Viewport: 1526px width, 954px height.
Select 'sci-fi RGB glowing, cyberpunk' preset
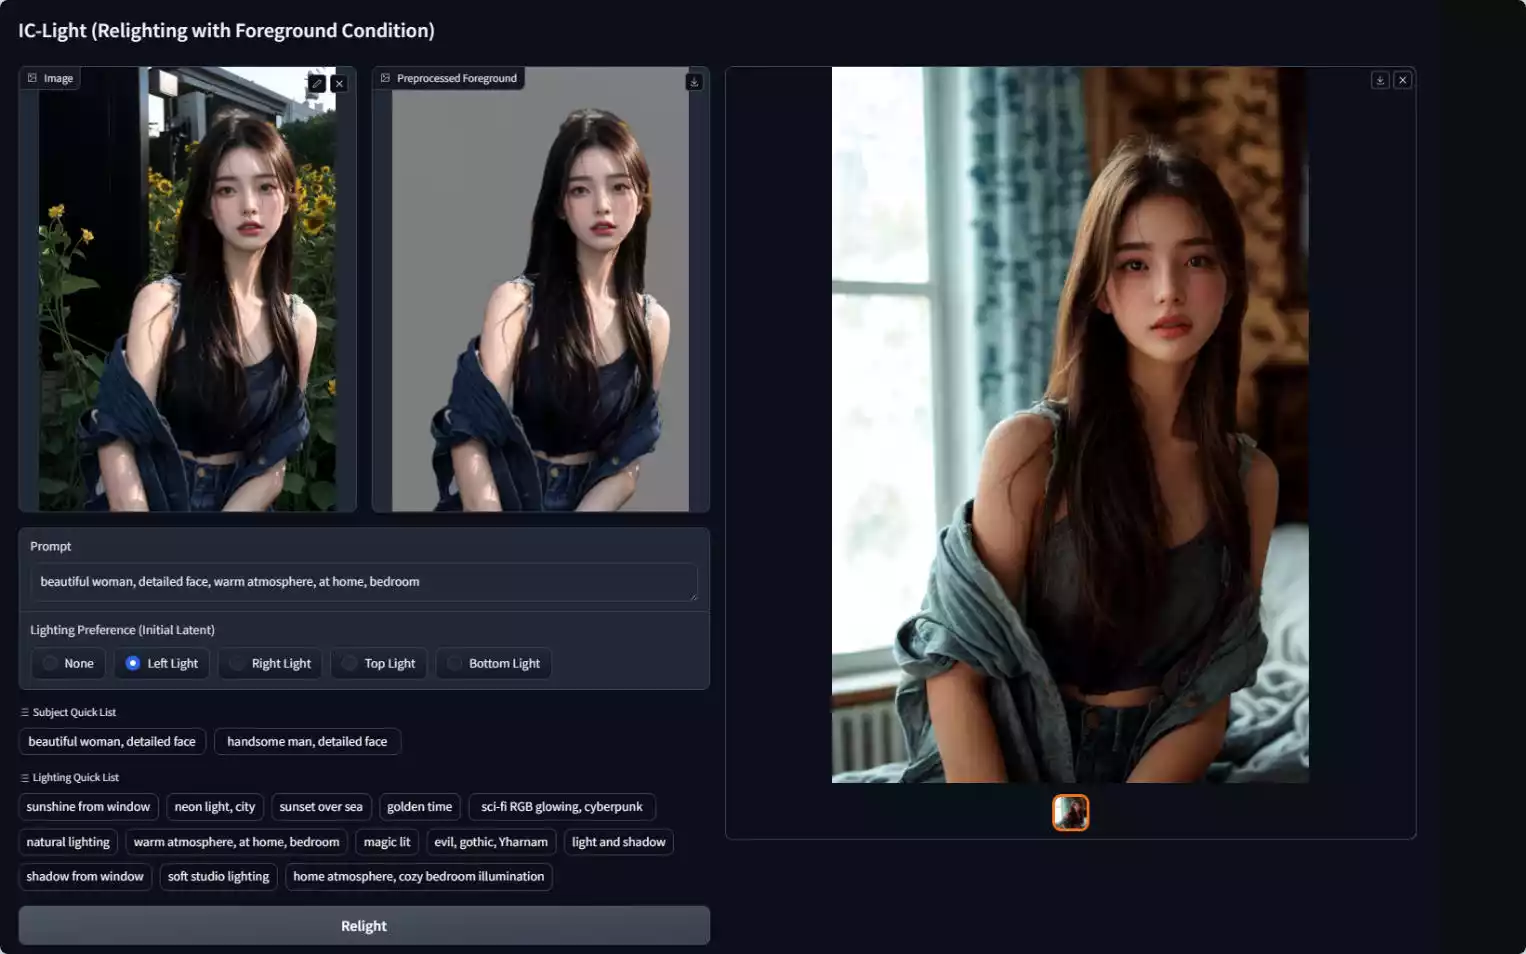561,807
